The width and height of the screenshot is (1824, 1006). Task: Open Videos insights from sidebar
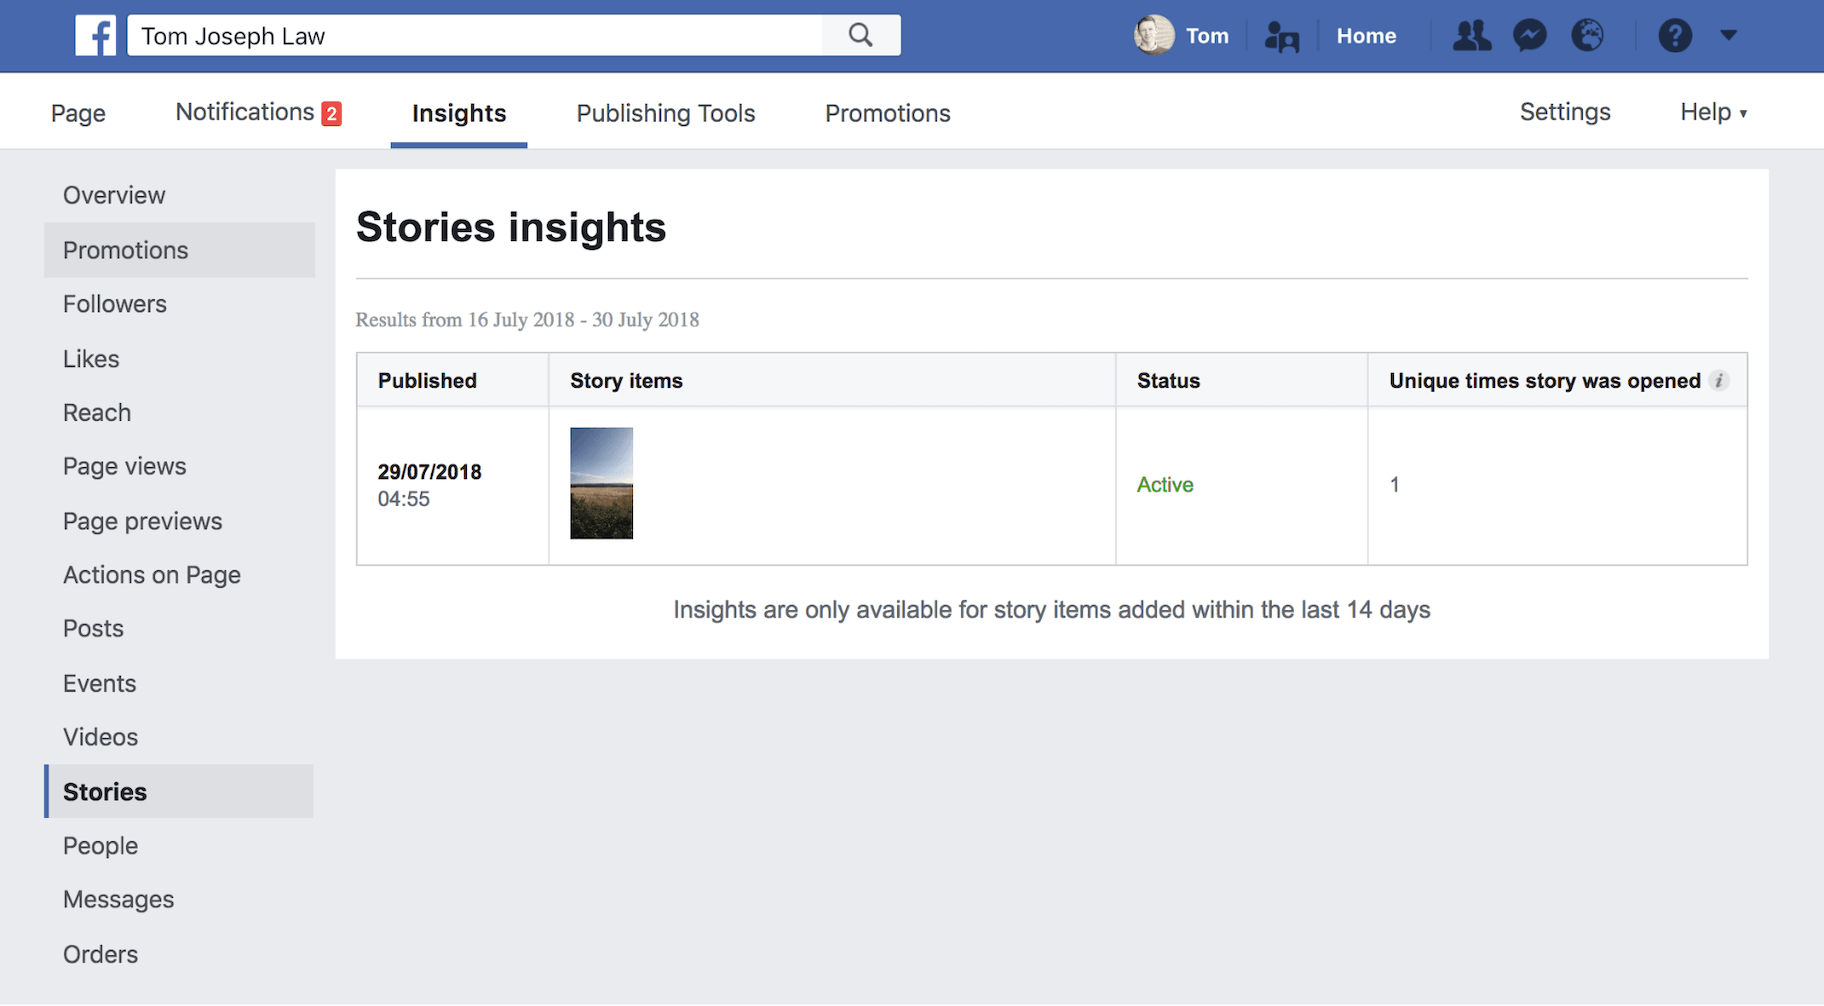100,737
